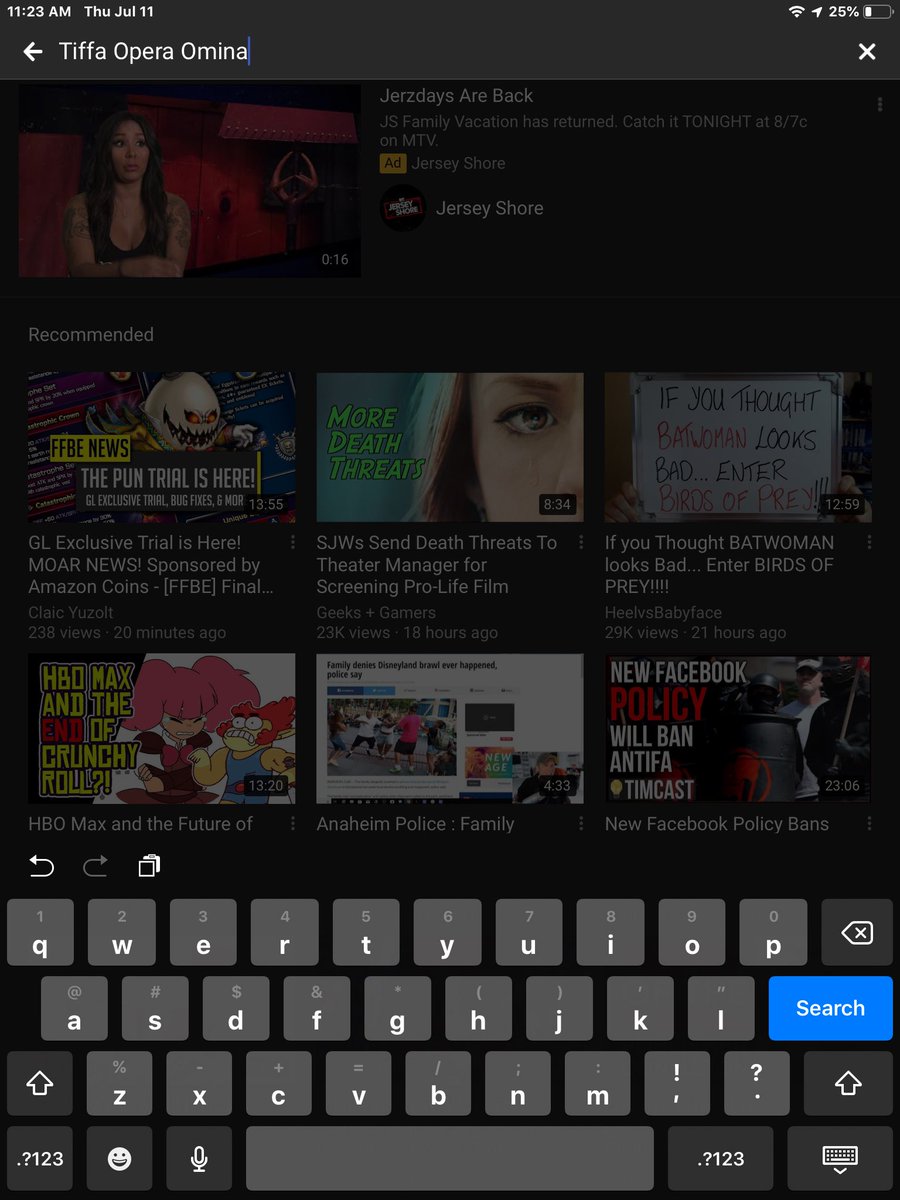Tap the l key
Screen dimensions: 900x1200
(x=720, y=1008)
